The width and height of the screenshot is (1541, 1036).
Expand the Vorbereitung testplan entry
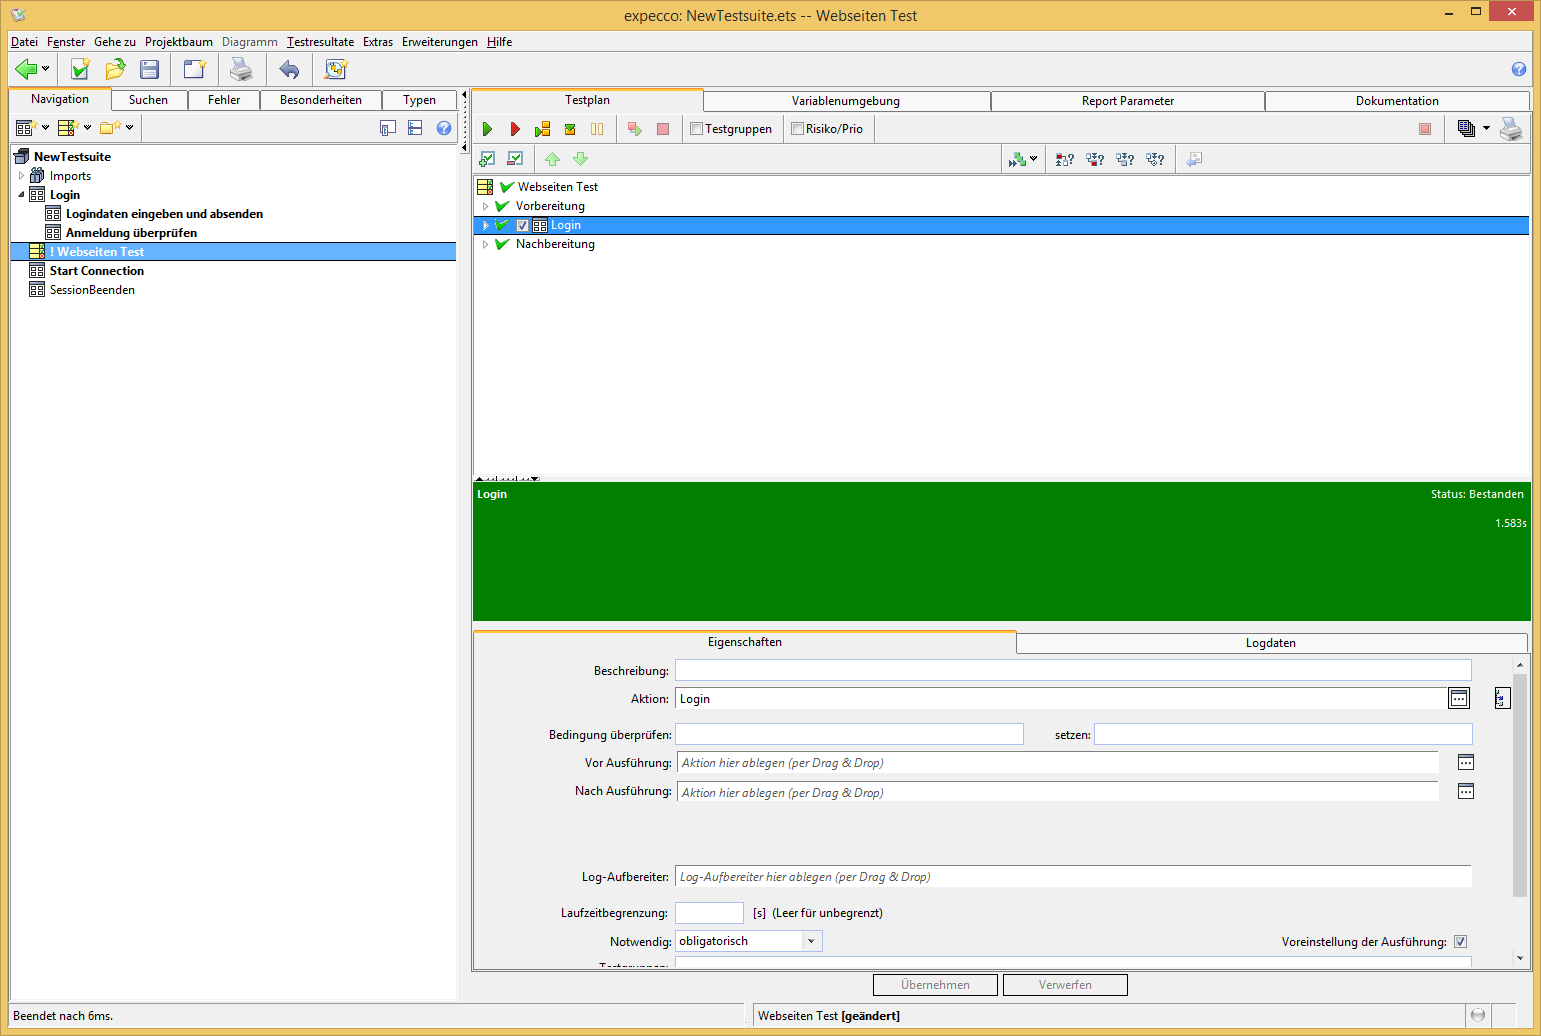click(485, 206)
